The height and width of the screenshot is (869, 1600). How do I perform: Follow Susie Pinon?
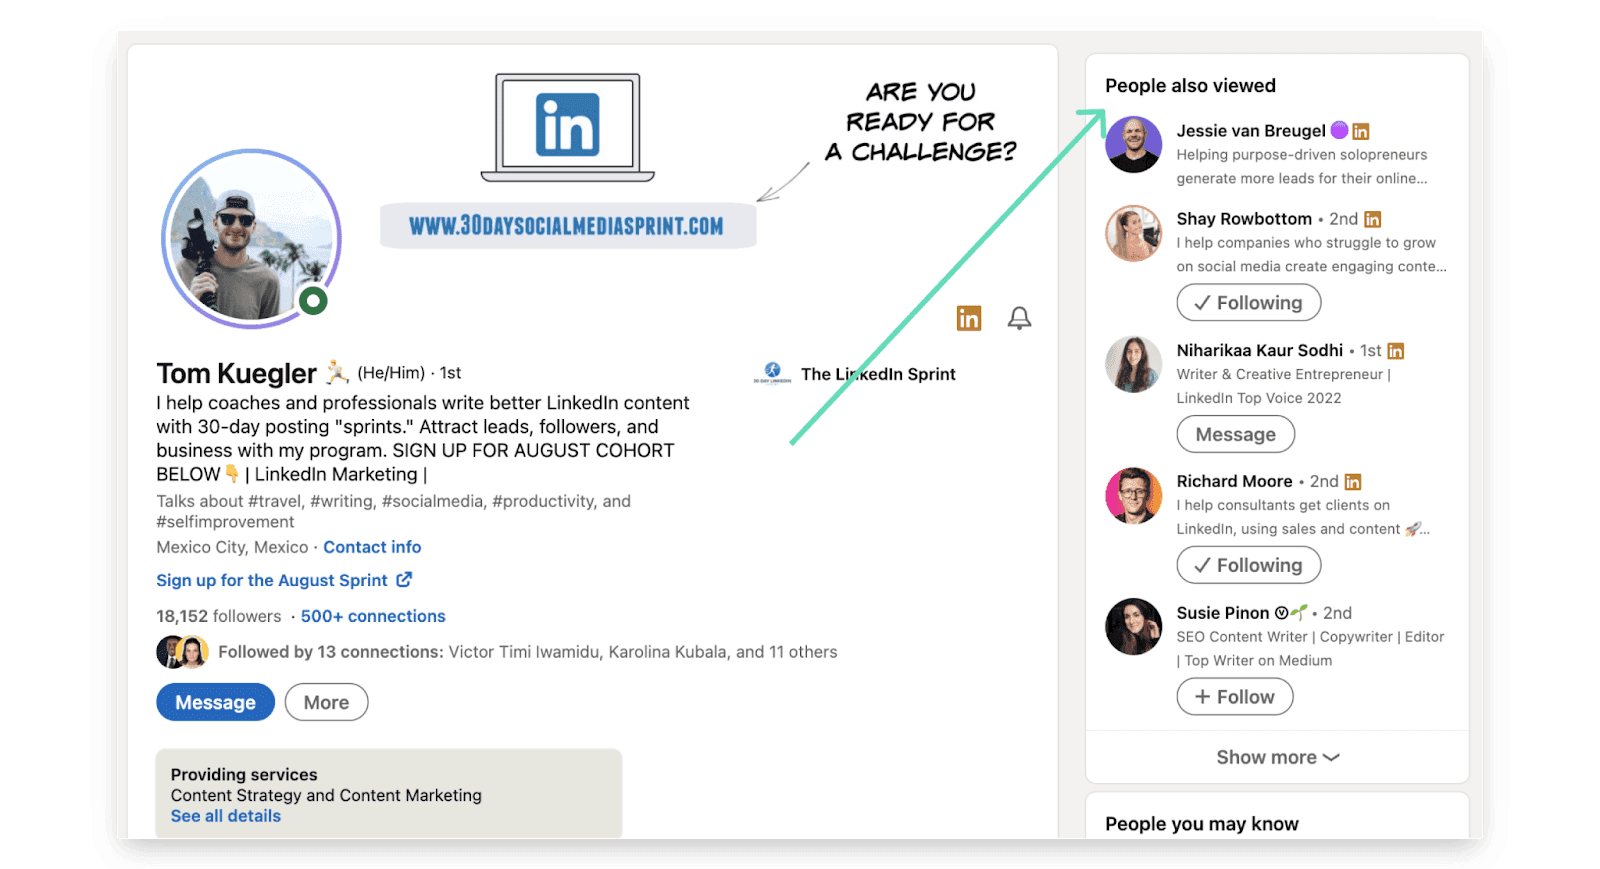[1234, 697]
